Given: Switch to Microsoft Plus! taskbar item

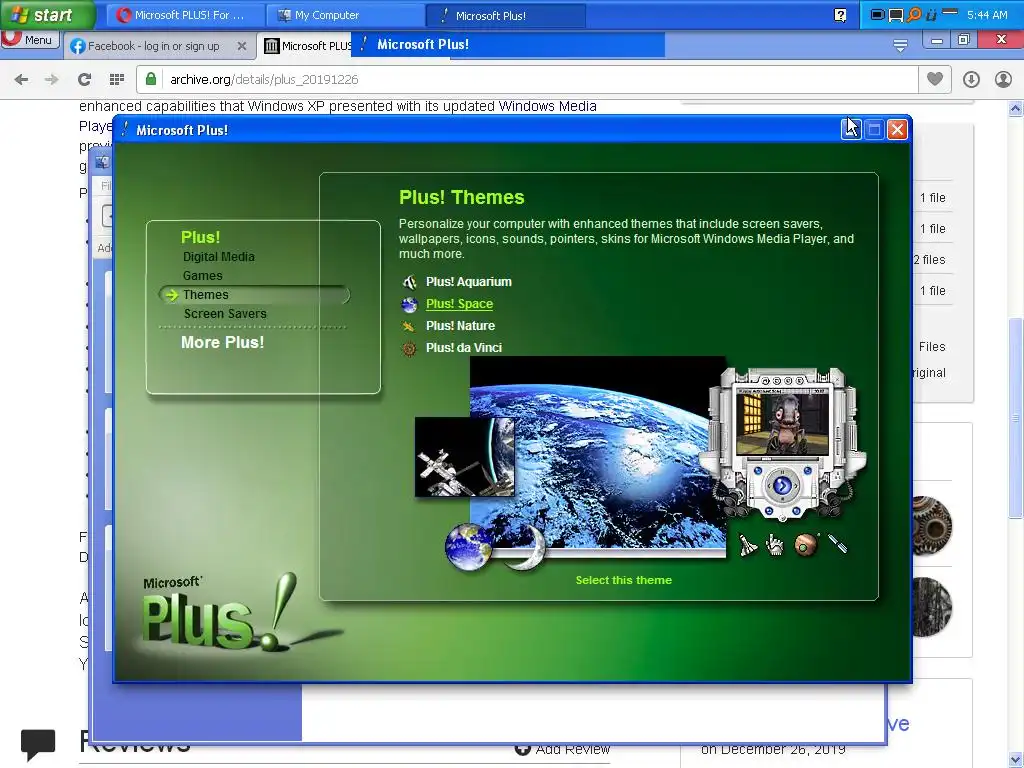Looking at the screenshot, I should [505, 15].
